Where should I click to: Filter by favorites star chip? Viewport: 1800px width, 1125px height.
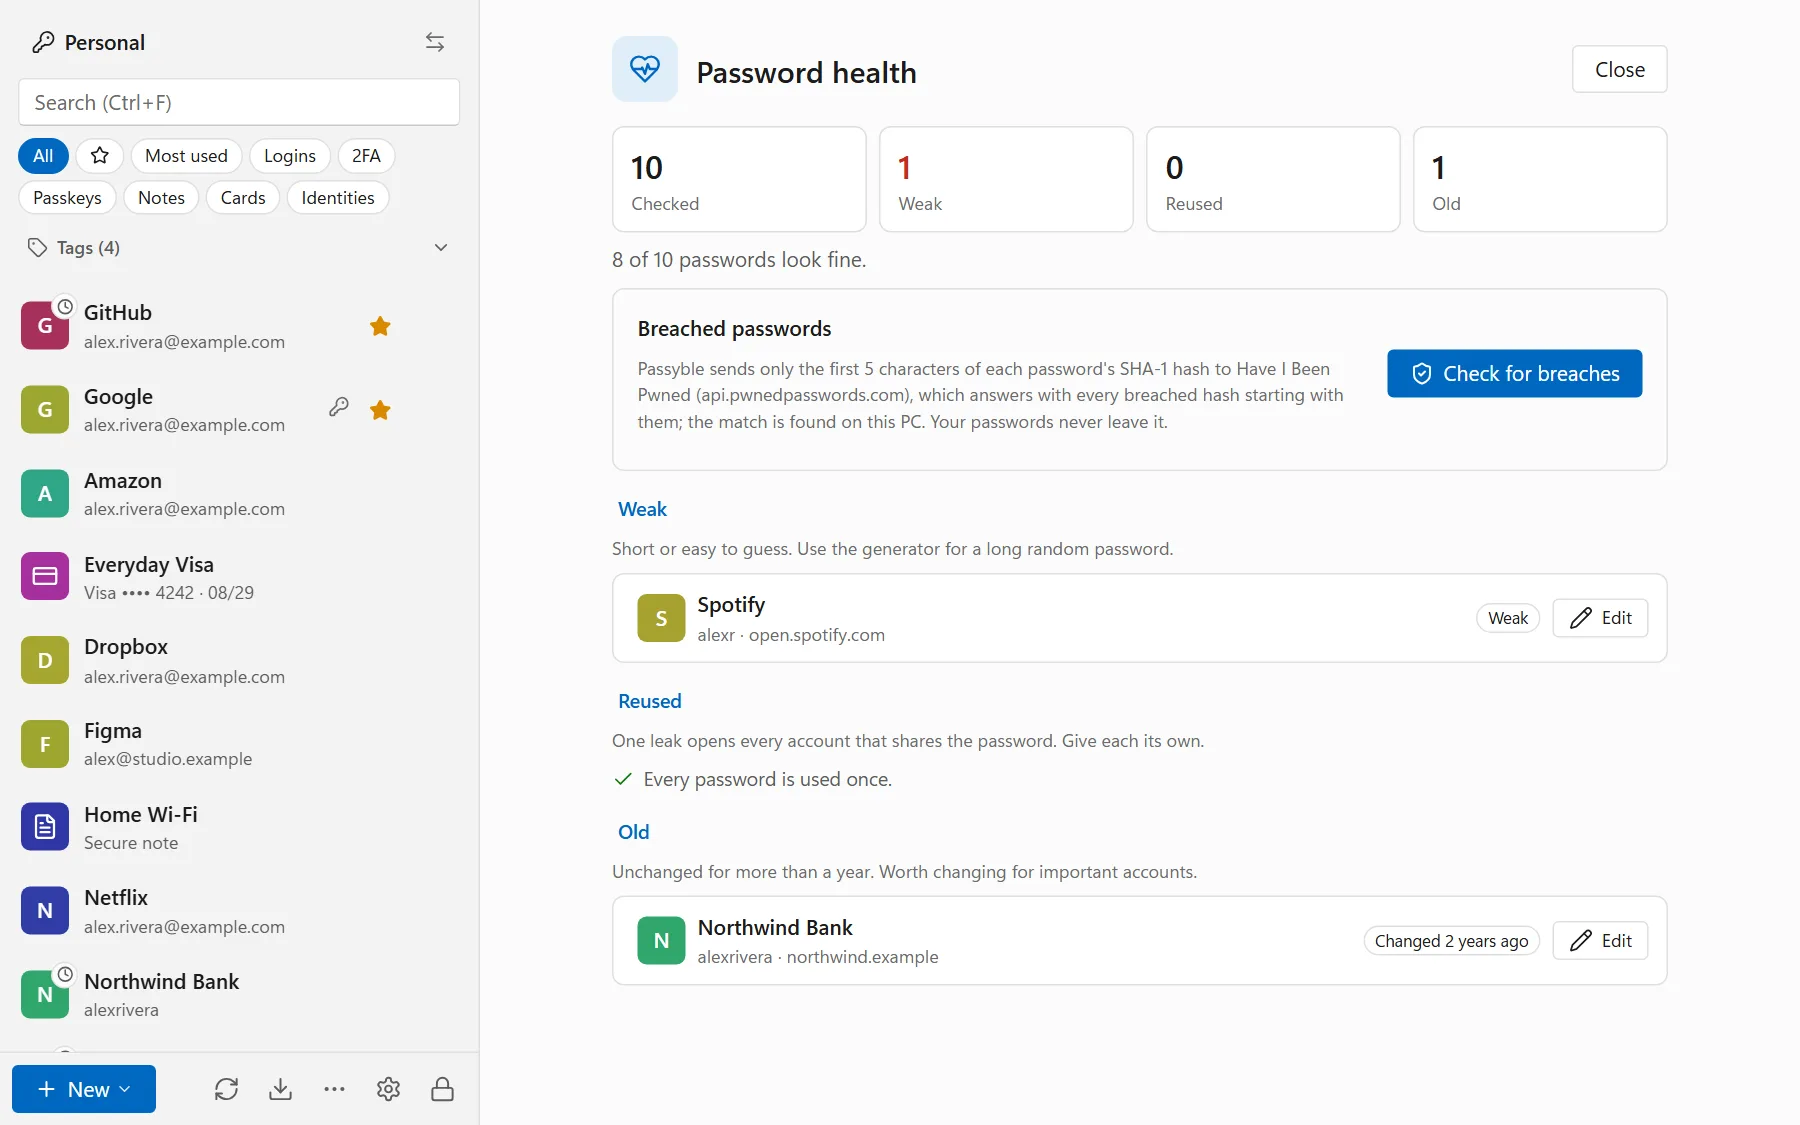(100, 156)
